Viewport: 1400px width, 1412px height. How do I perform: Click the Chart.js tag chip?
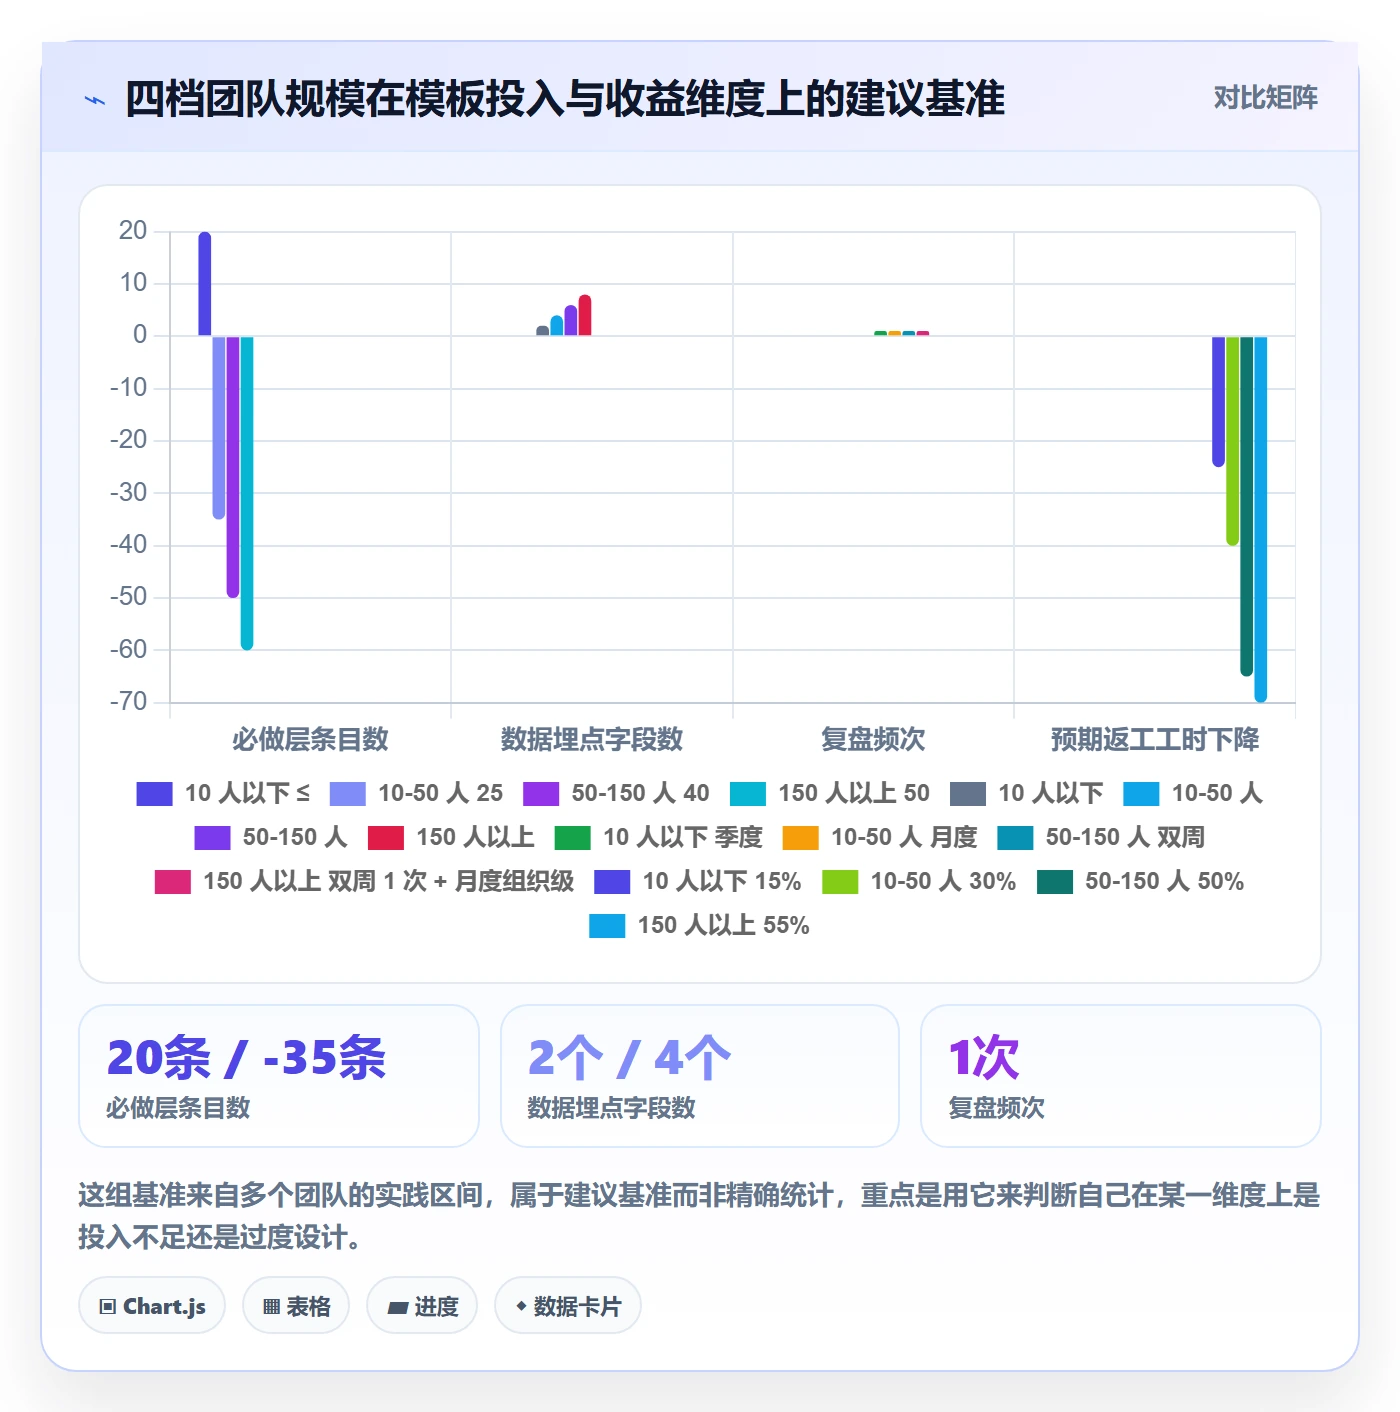(152, 1306)
